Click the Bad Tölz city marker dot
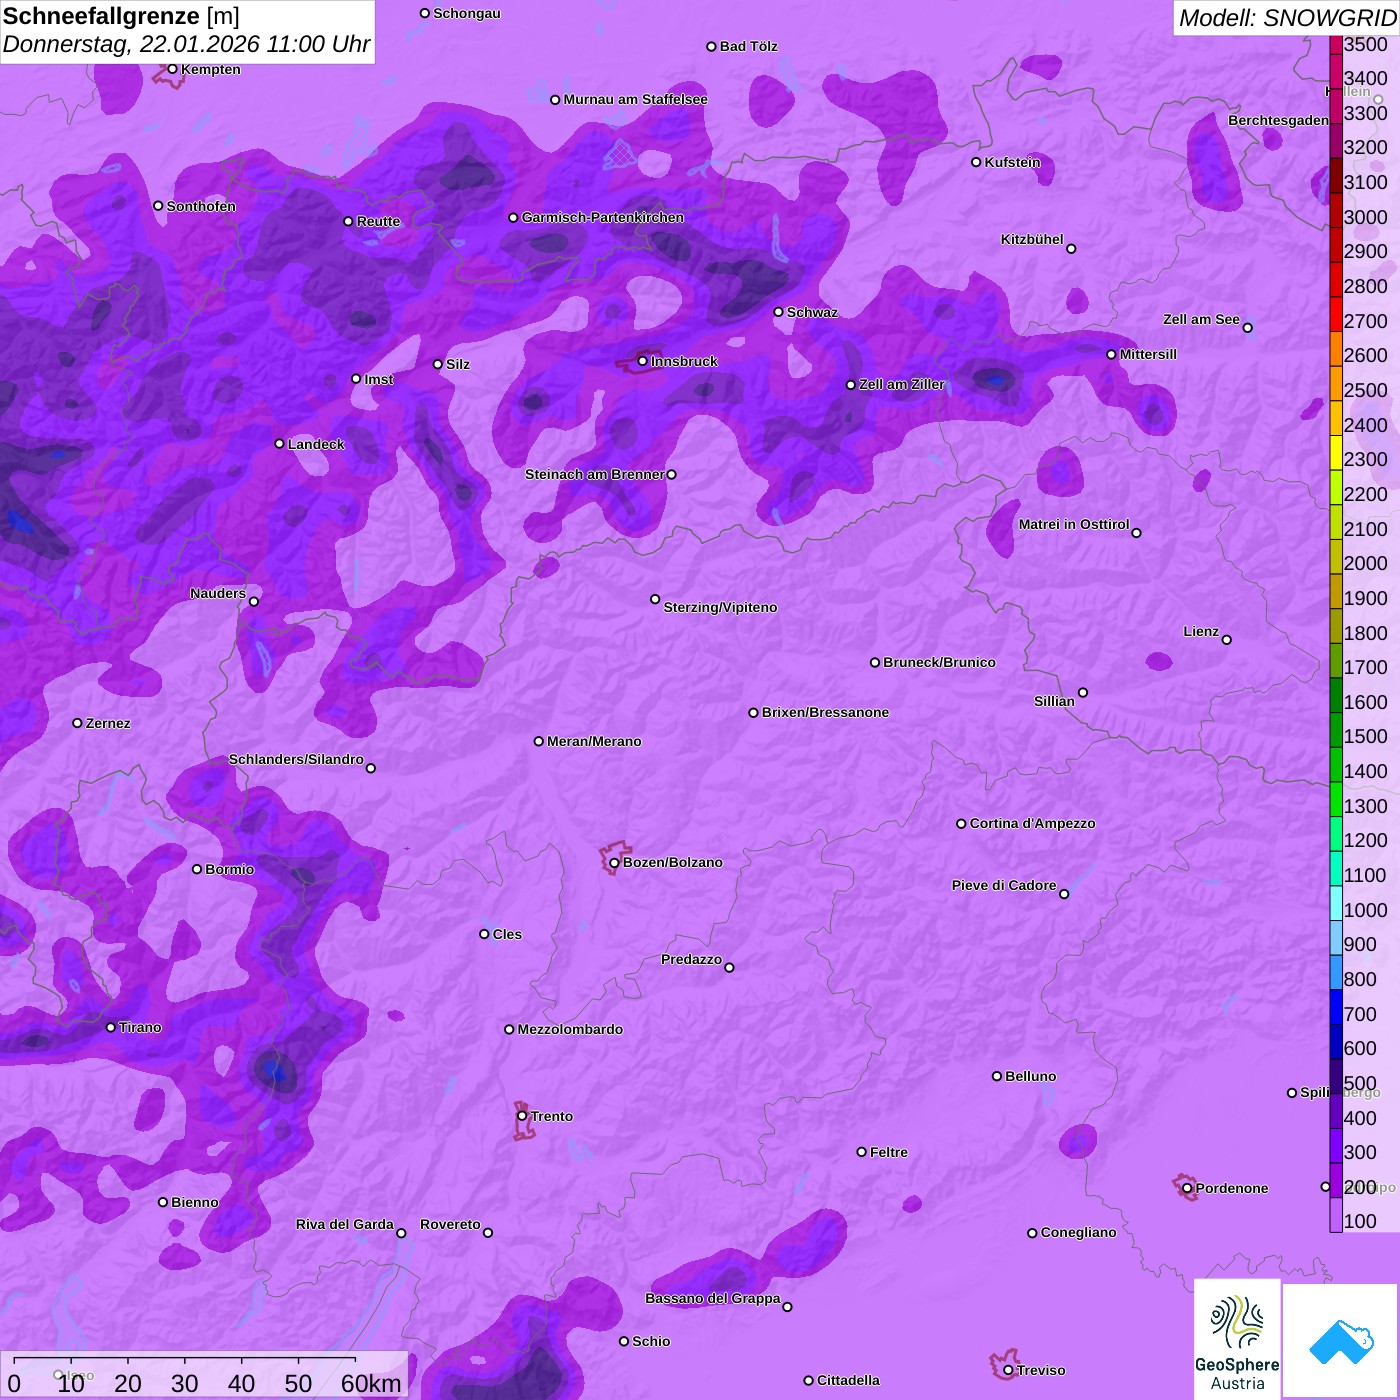Image resolution: width=1400 pixels, height=1400 pixels. coord(711,46)
